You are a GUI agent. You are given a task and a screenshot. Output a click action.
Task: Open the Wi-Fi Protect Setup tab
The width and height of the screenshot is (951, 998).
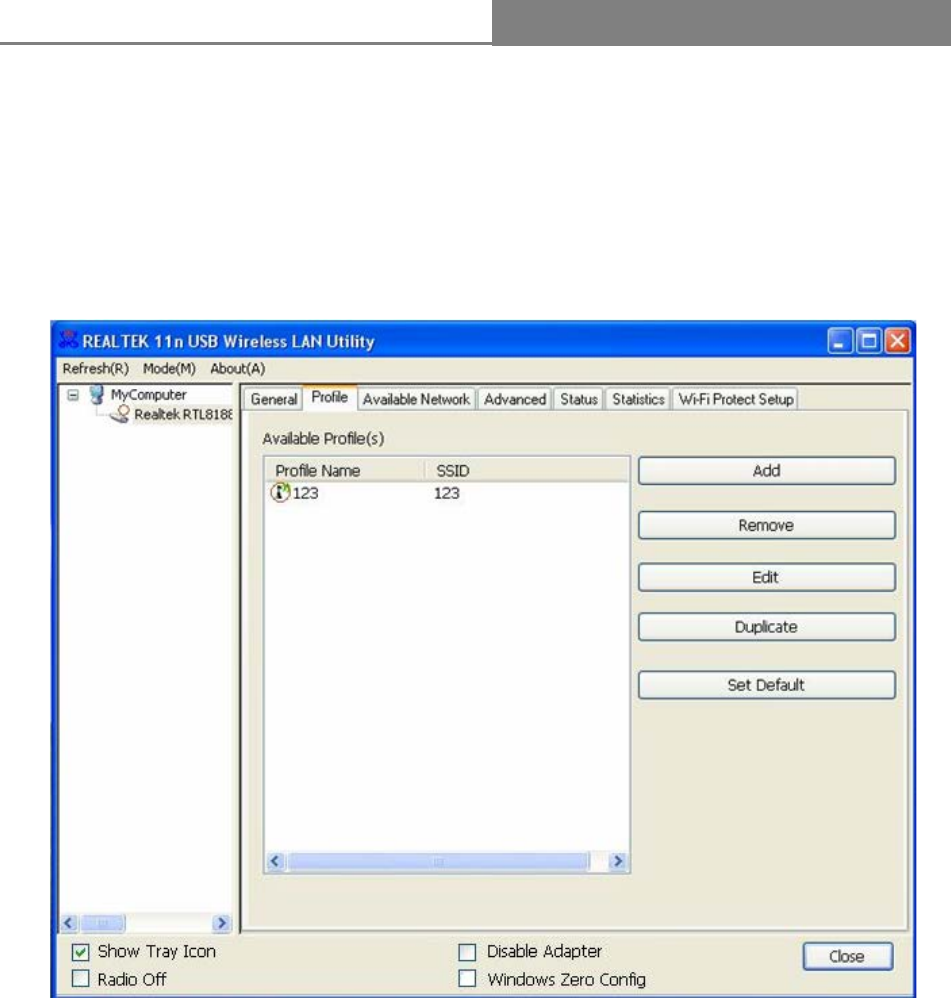tap(736, 399)
